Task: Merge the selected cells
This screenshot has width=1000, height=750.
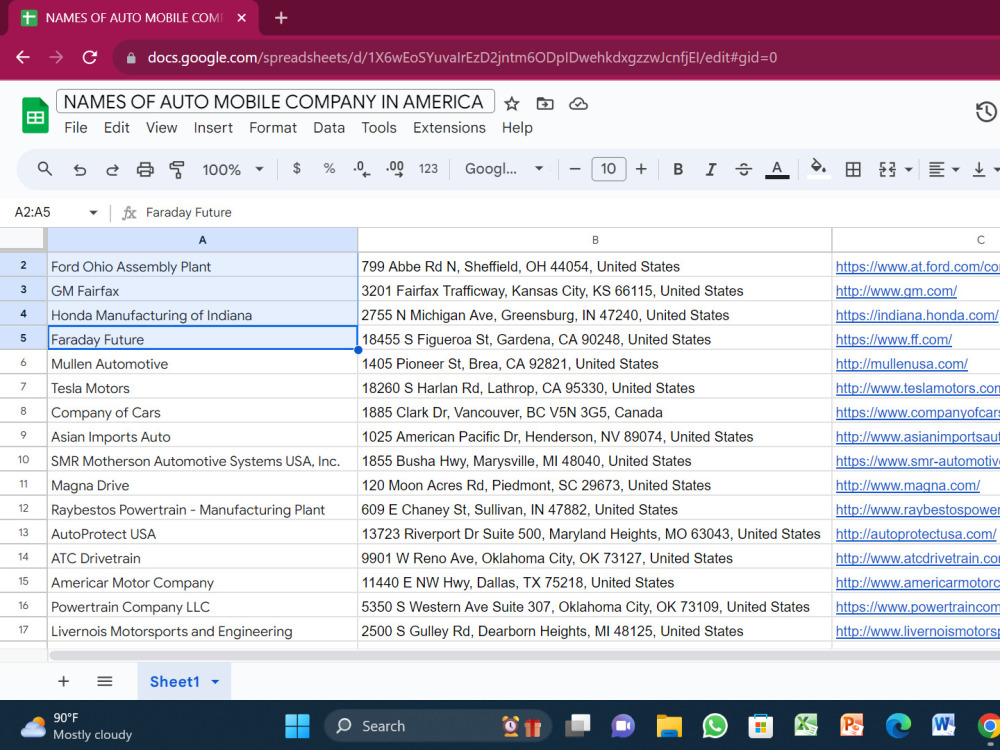Action: [887, 169]
